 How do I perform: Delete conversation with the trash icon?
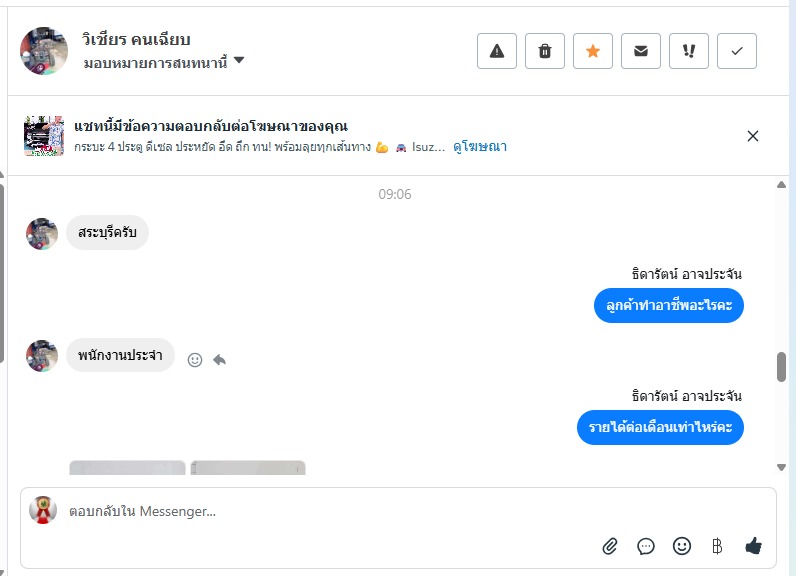(545, 51)
